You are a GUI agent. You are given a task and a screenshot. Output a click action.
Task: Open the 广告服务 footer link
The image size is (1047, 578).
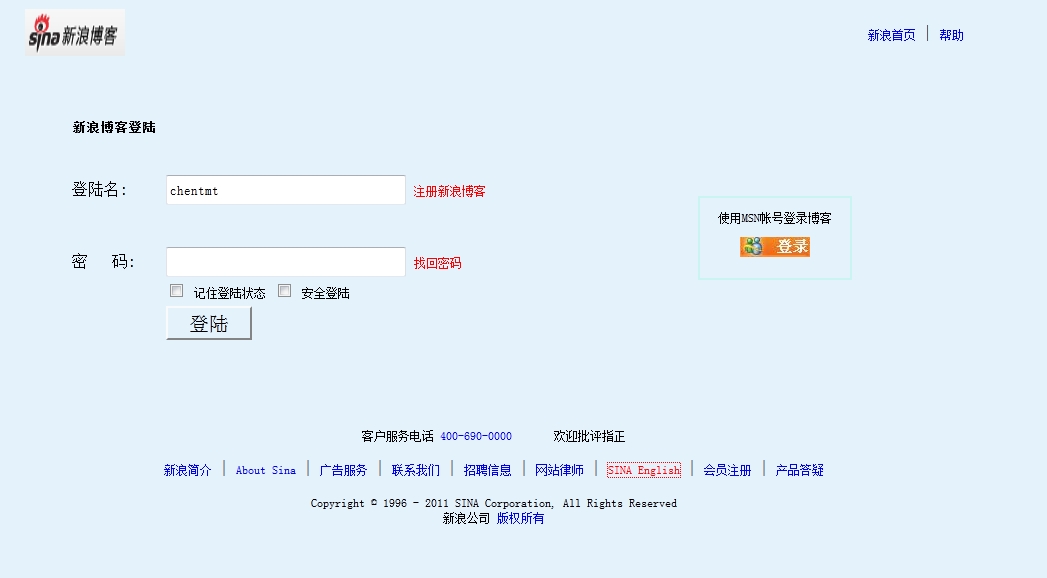point(343,471)
